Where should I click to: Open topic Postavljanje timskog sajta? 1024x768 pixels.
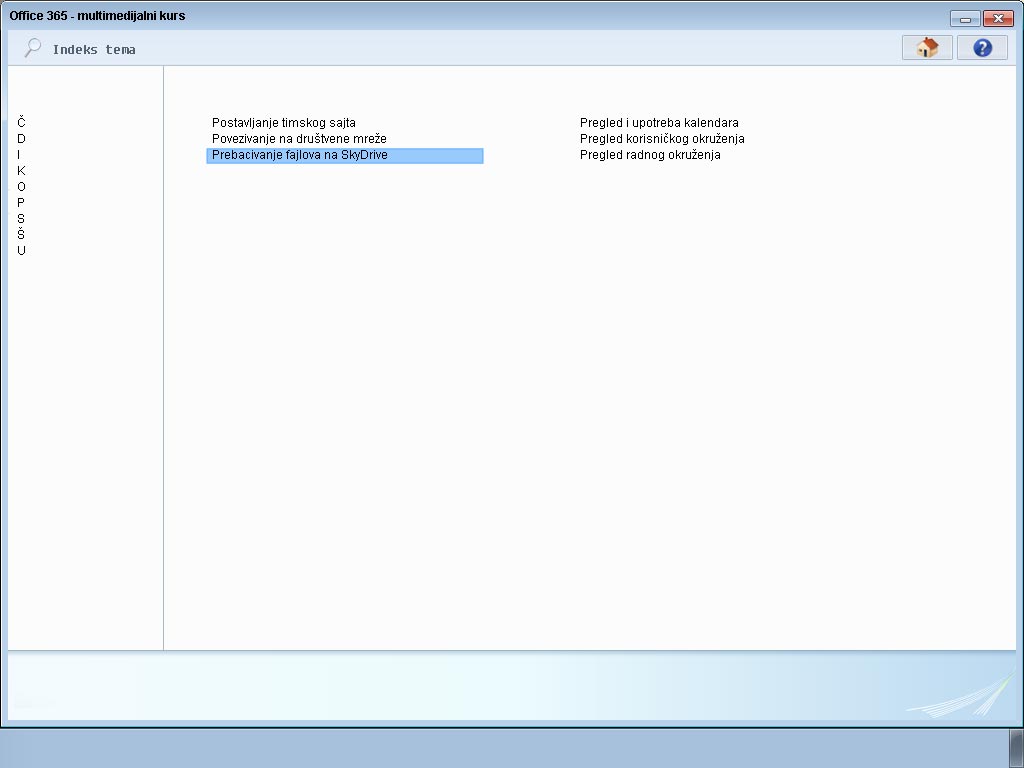[x=284, y=123]
